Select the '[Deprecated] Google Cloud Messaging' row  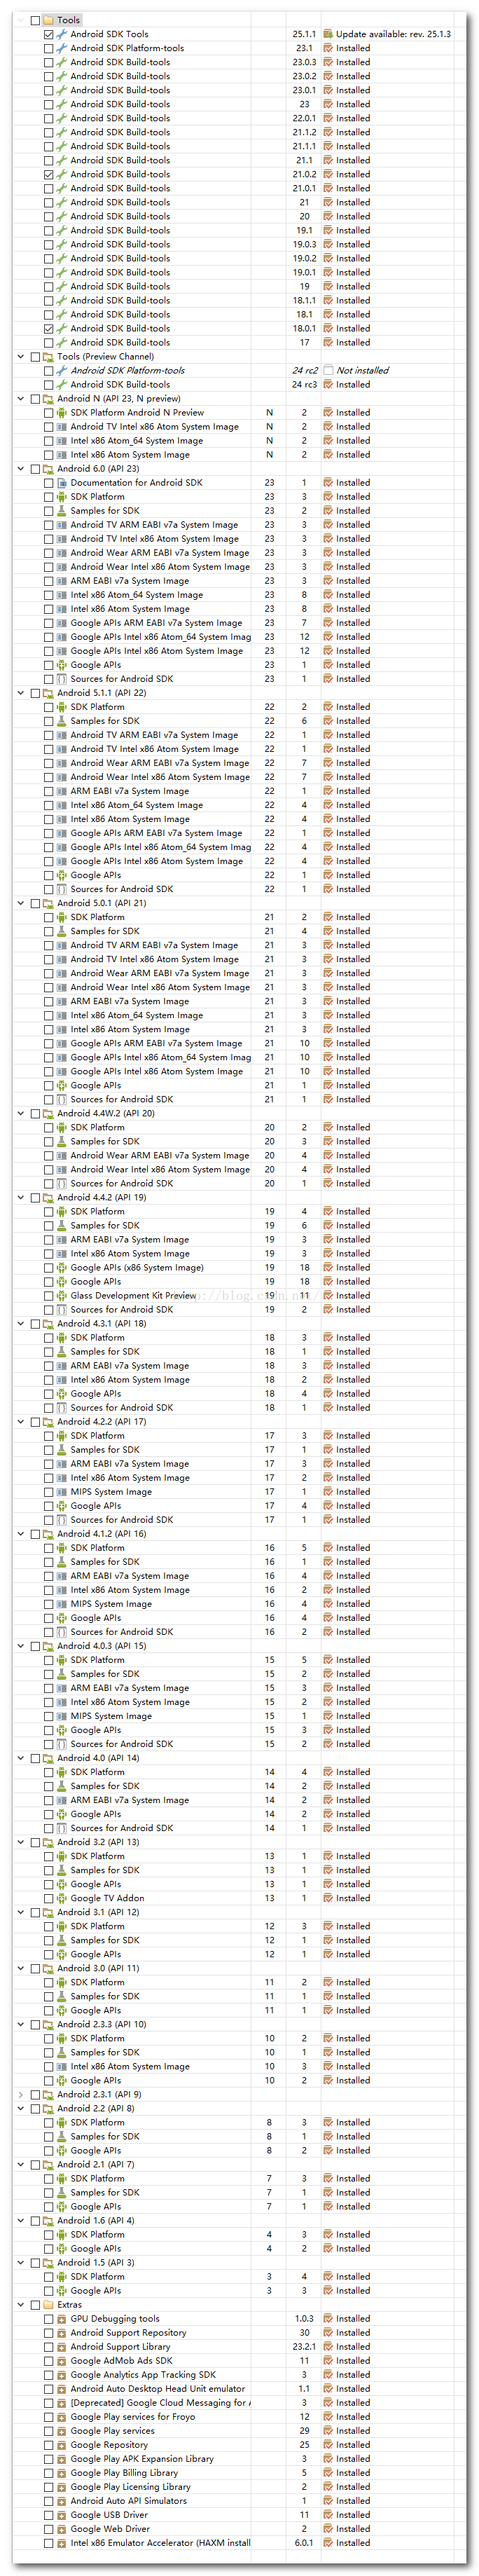[160, 2402]
